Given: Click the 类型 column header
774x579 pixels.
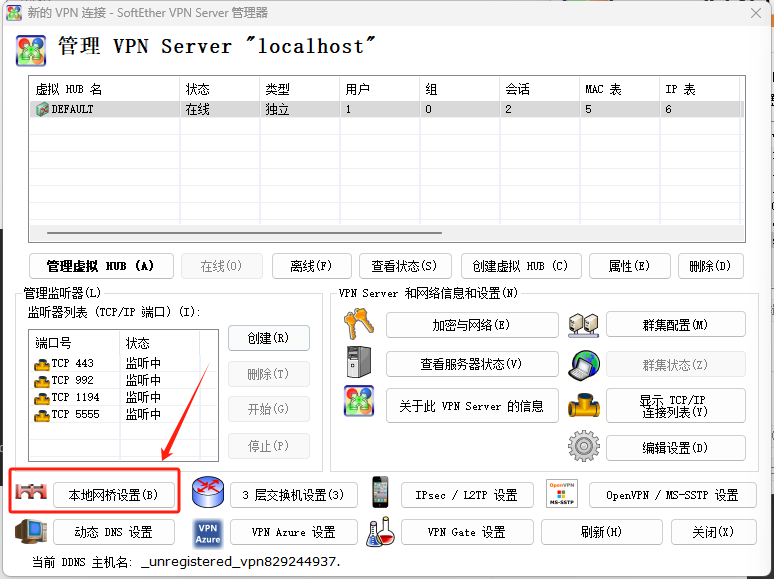Looking at the screenshot, I should (x=300, y=89).
